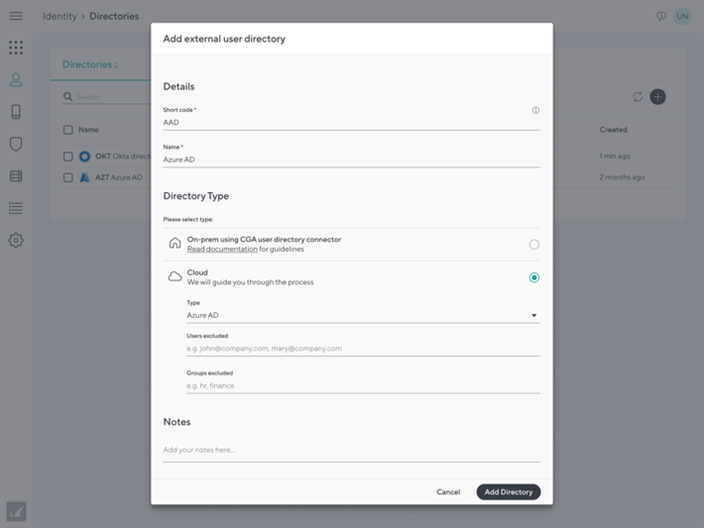Image resolution: width=704 pixels, height=528 pixels.
Task: Open the shield security icon in sidebar
Action: (16, 144)
